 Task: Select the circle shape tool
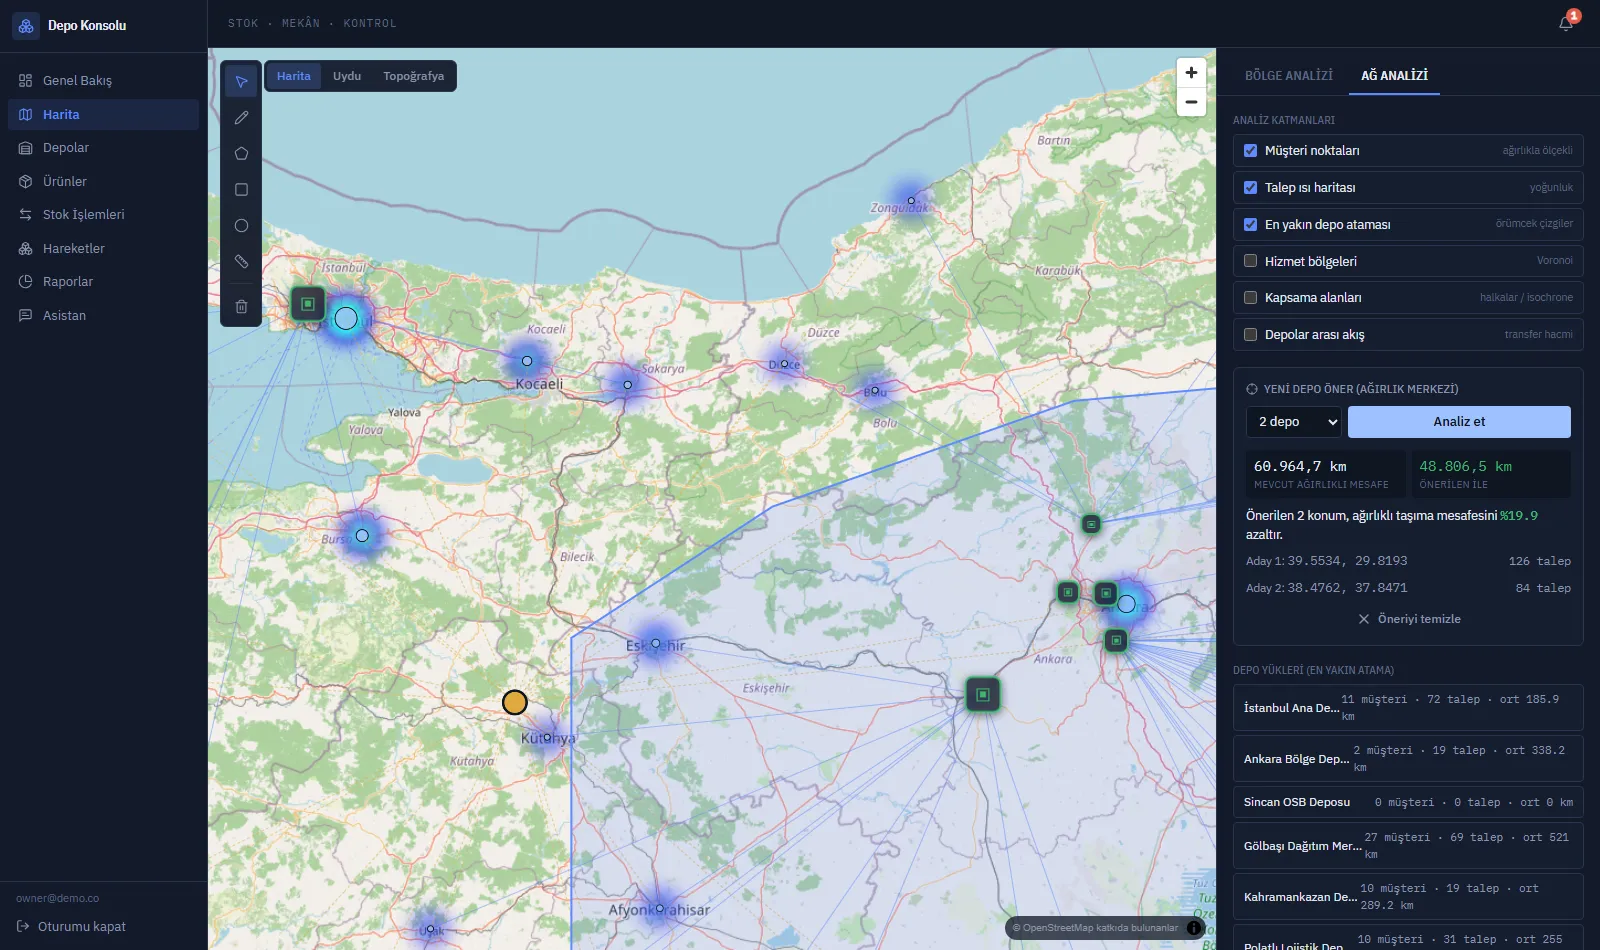[241, 226]
